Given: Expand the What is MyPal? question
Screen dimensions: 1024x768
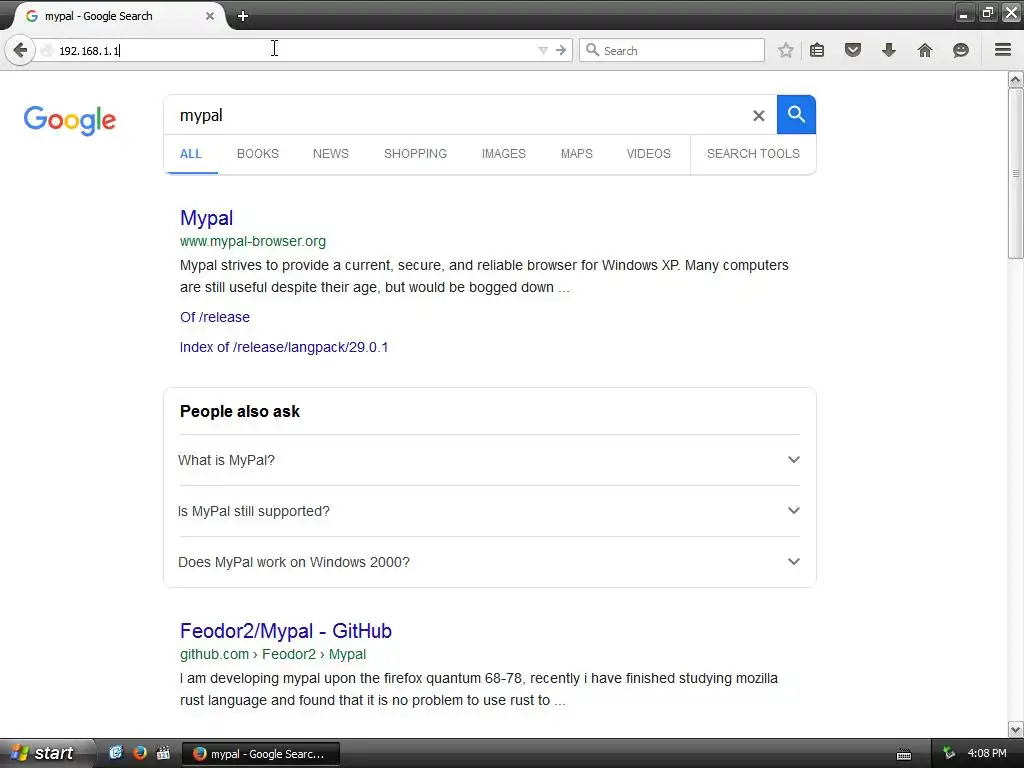Looking at the screenshot, I should click(x=489, y=460).
